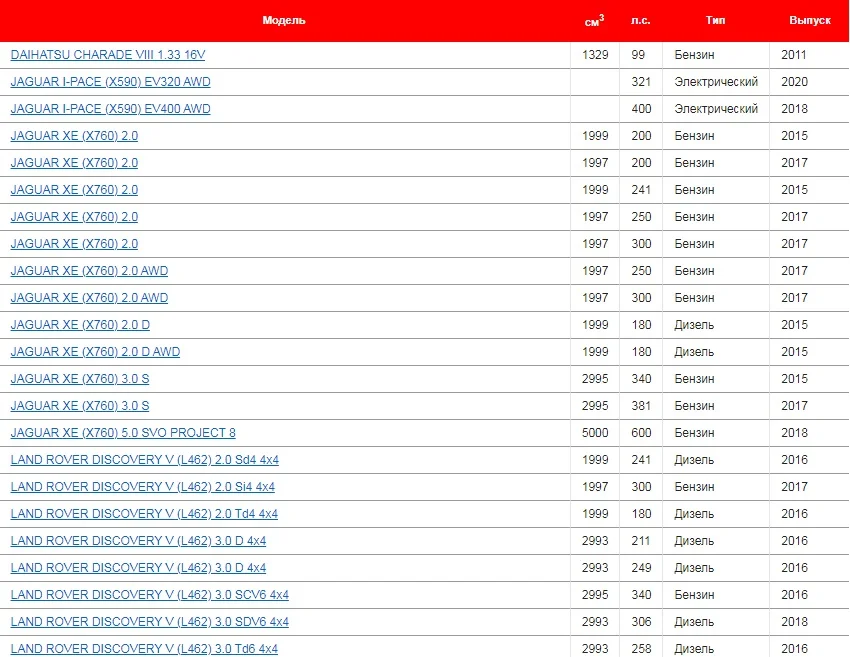This screenshot has height=657, width=850.
Task: Open the DAIHATSU CHARADE VIII 1.33 16V link
Action: tap(108, 55)
